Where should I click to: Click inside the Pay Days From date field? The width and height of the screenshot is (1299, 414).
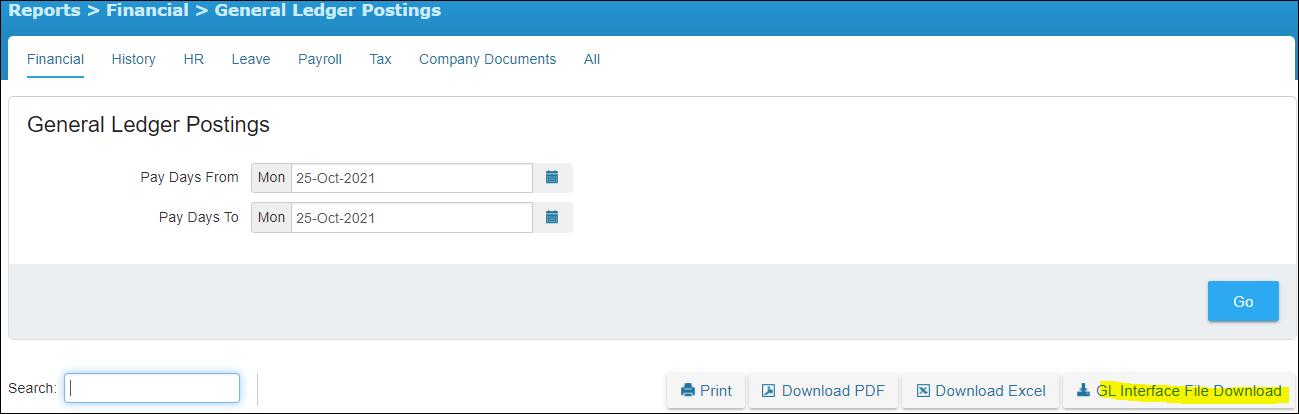click(412, 178)
